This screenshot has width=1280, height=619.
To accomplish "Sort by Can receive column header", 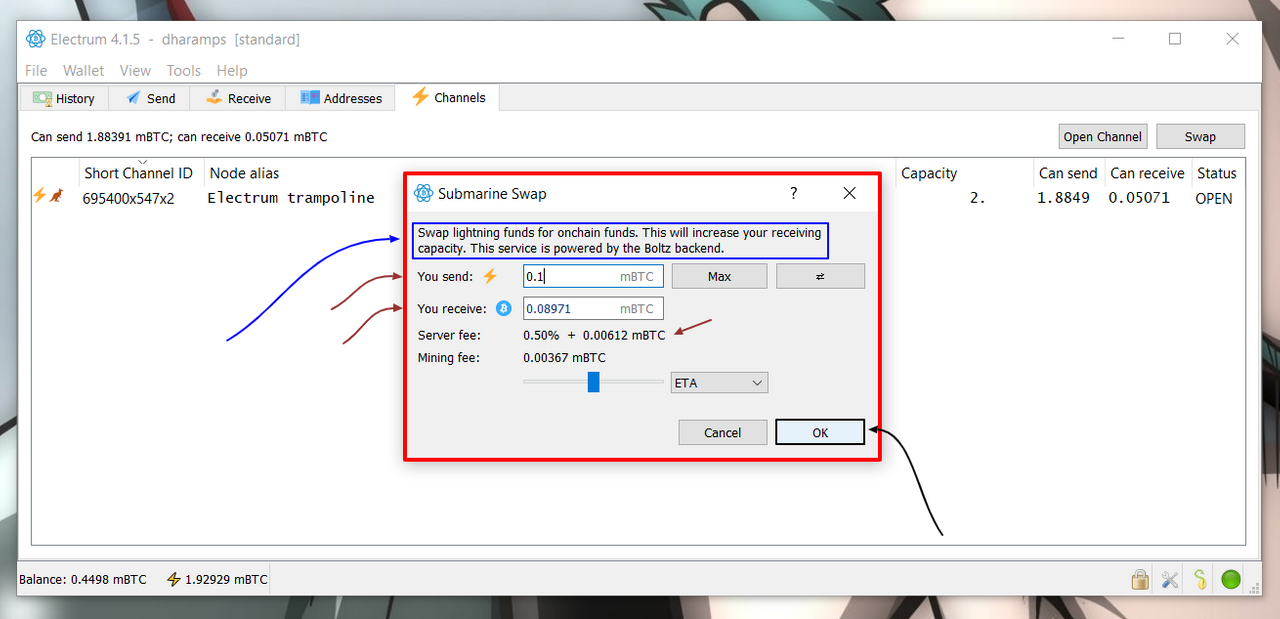I will [1147, 173].
